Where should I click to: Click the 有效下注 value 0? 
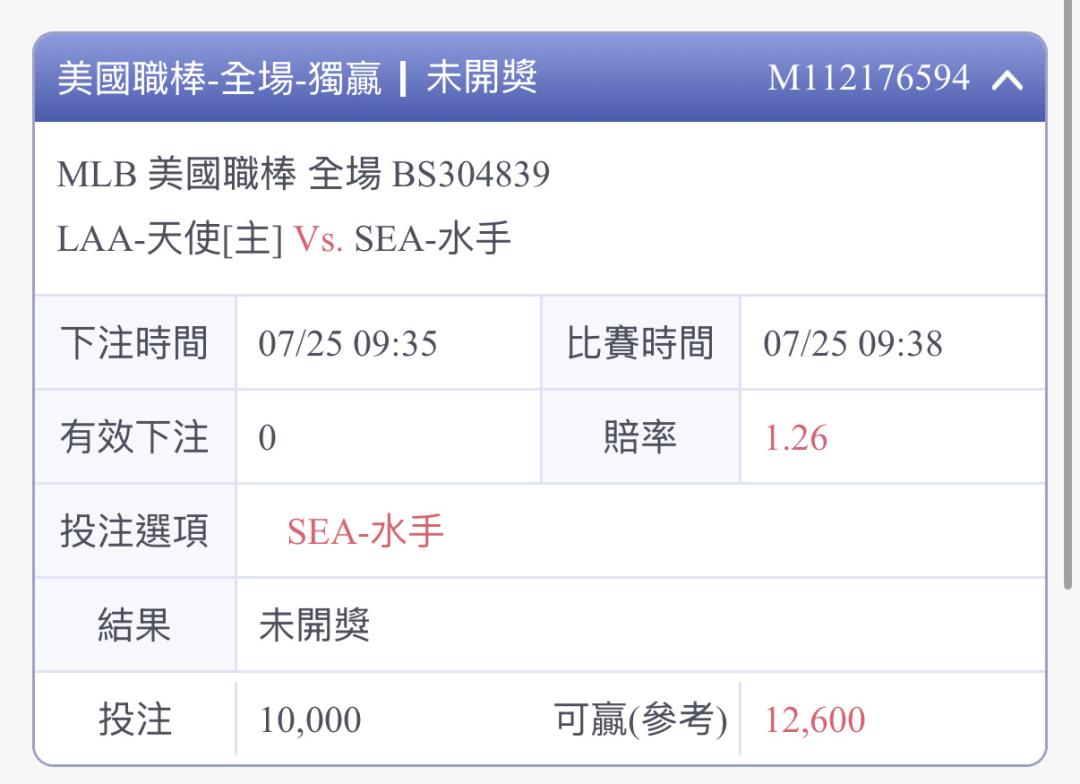[x=267, y=437]
